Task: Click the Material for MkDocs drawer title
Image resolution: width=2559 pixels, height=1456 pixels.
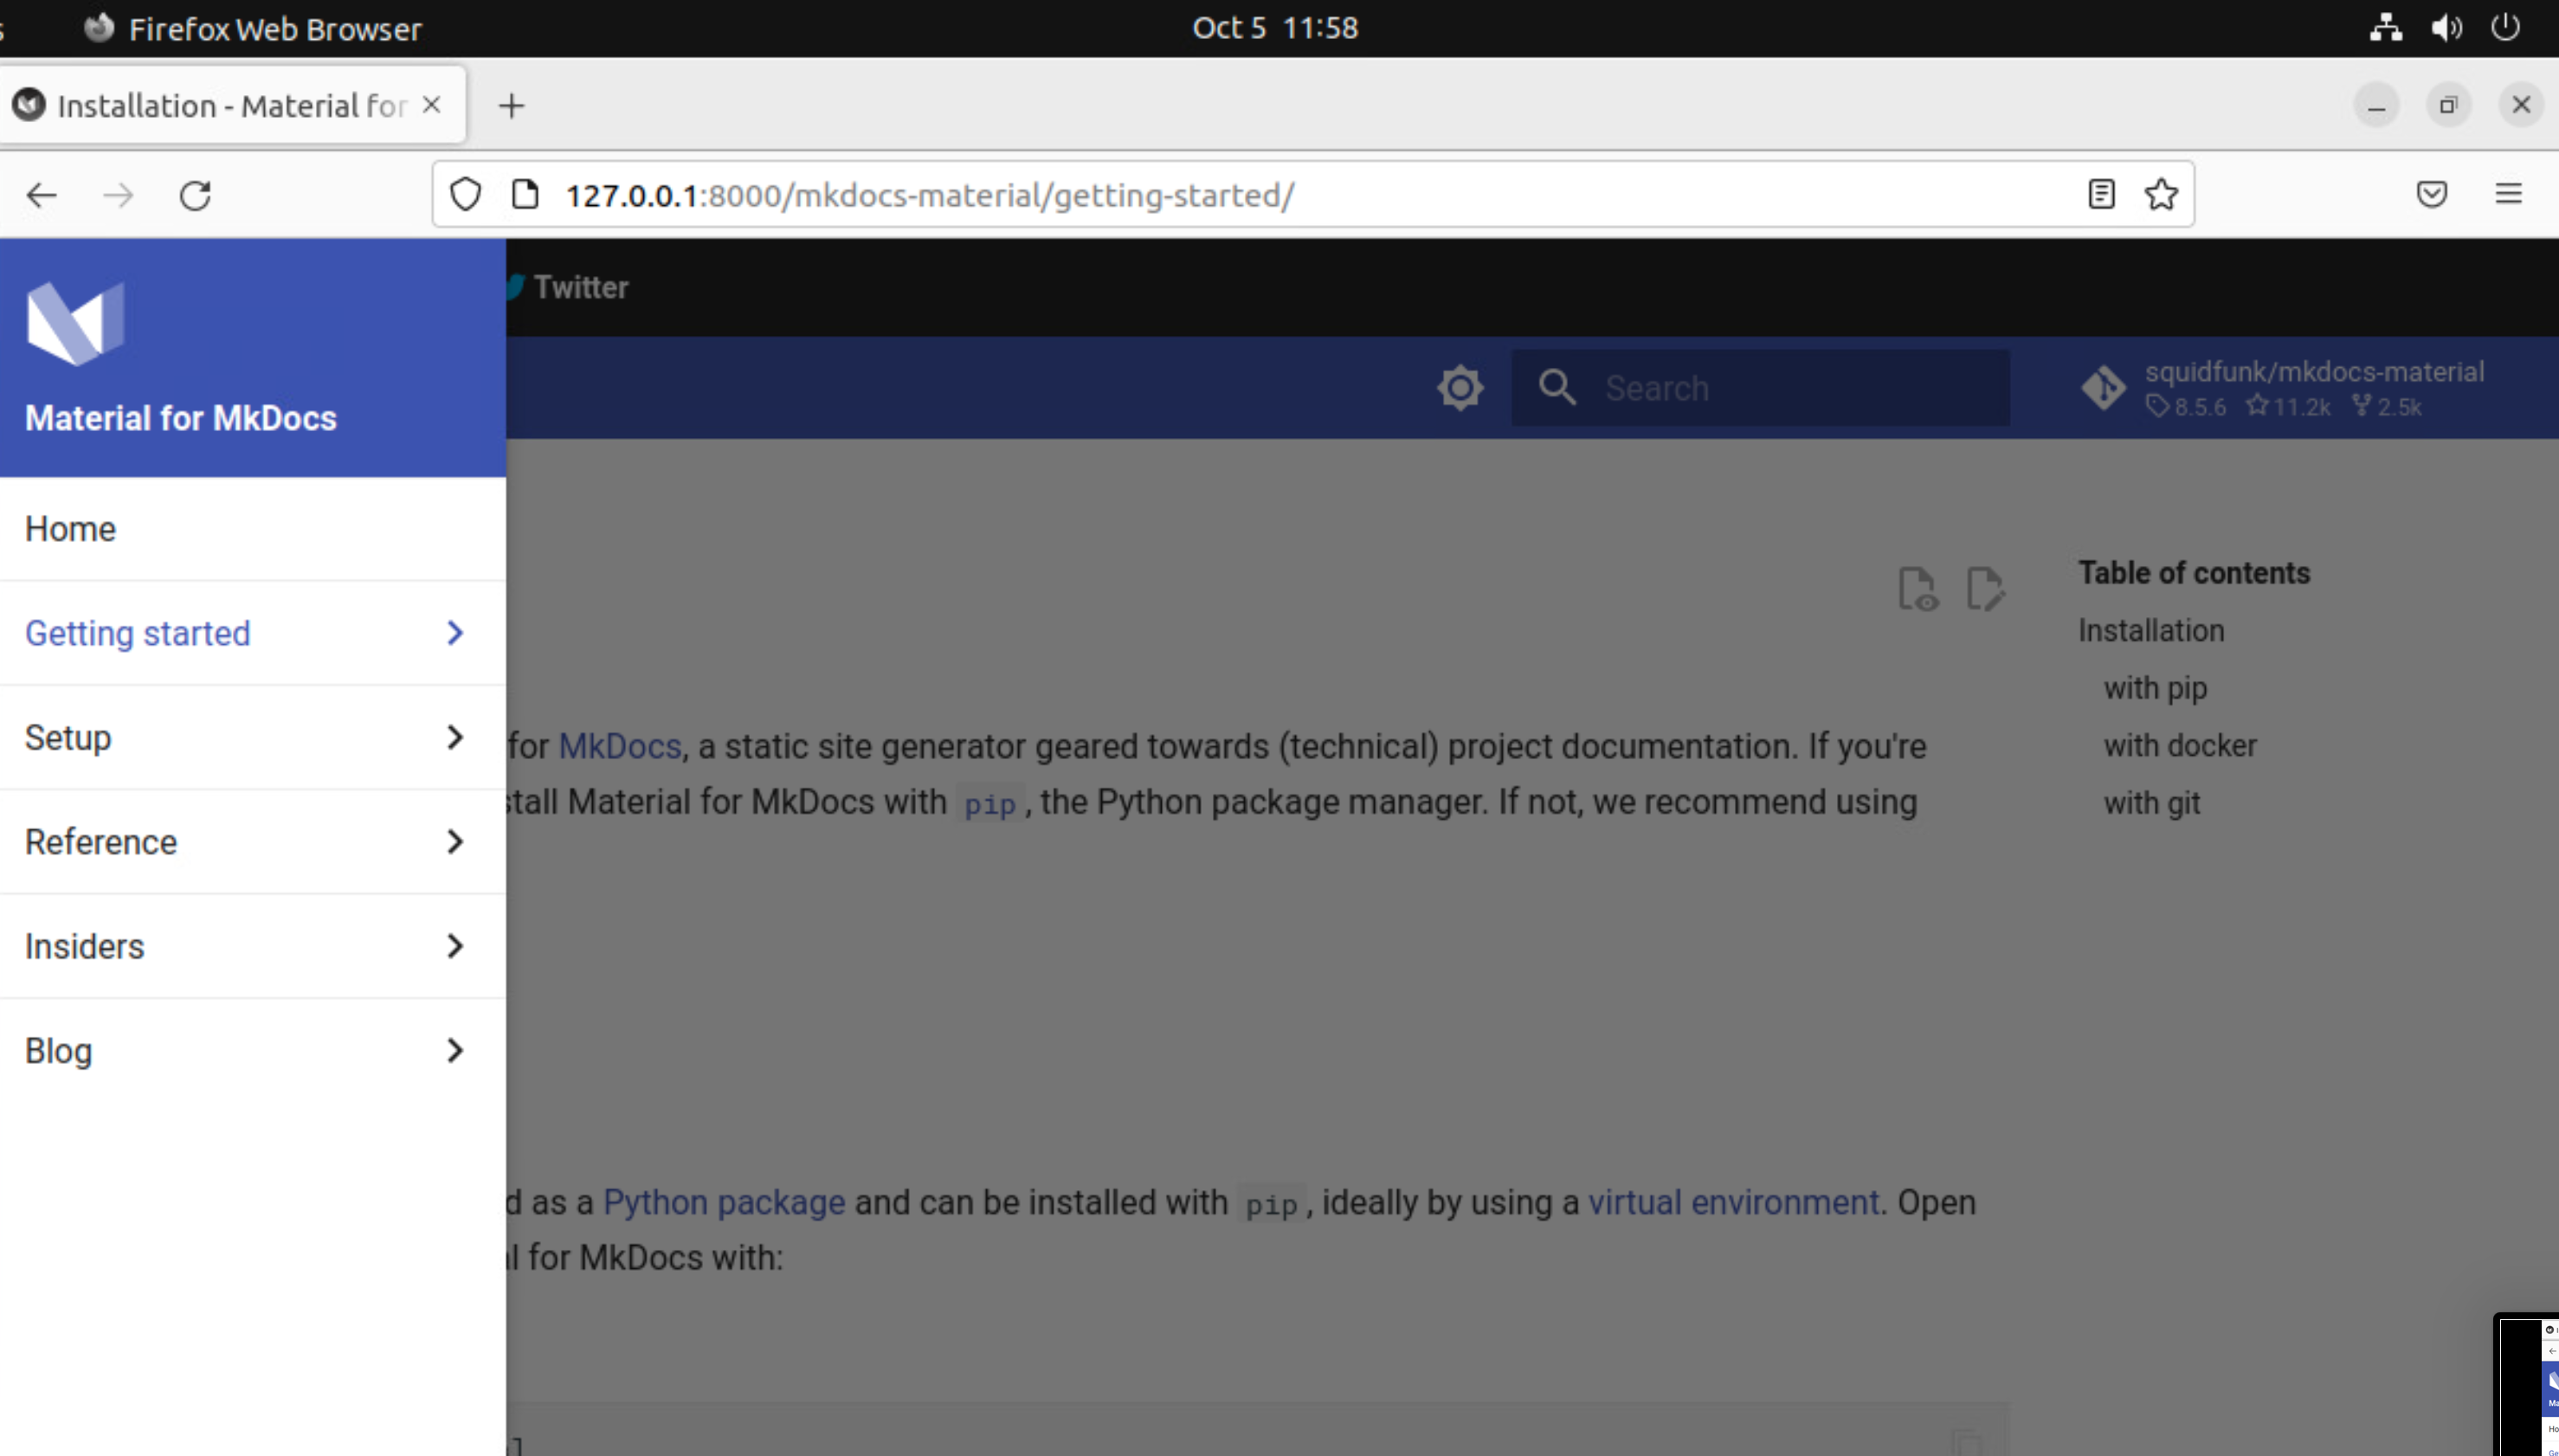Action: 181,419
